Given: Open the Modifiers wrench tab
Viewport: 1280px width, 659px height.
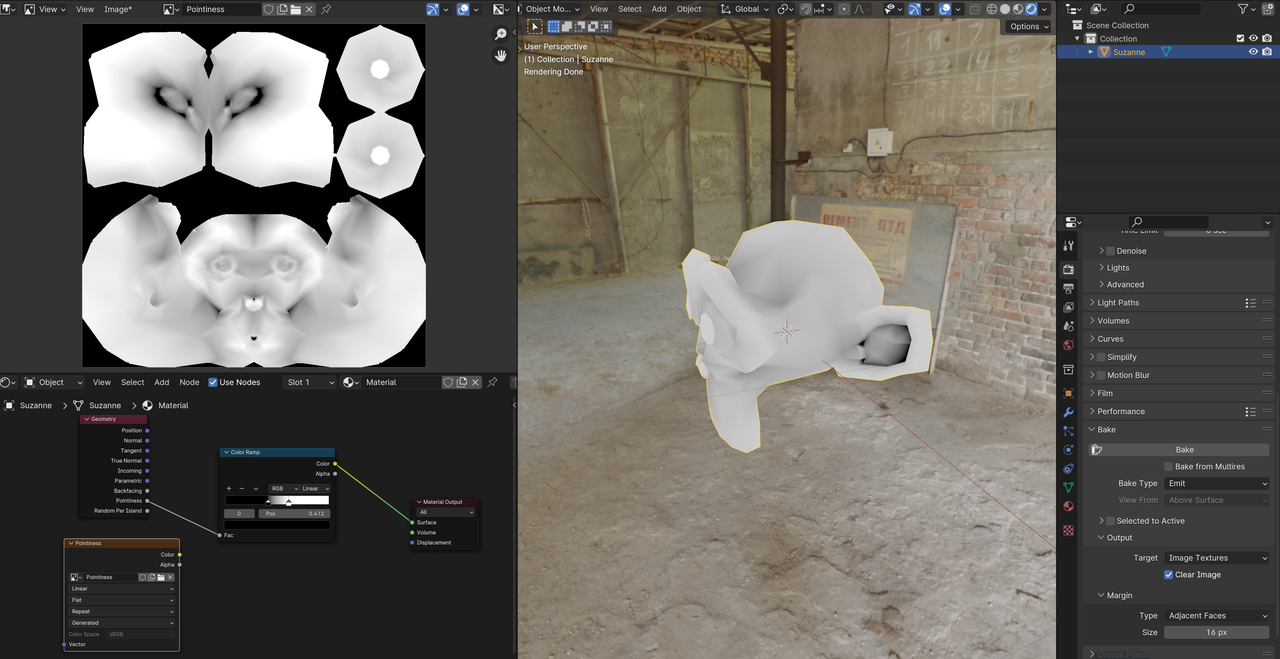Looking at the screenshot, I should pos(1068,412).
